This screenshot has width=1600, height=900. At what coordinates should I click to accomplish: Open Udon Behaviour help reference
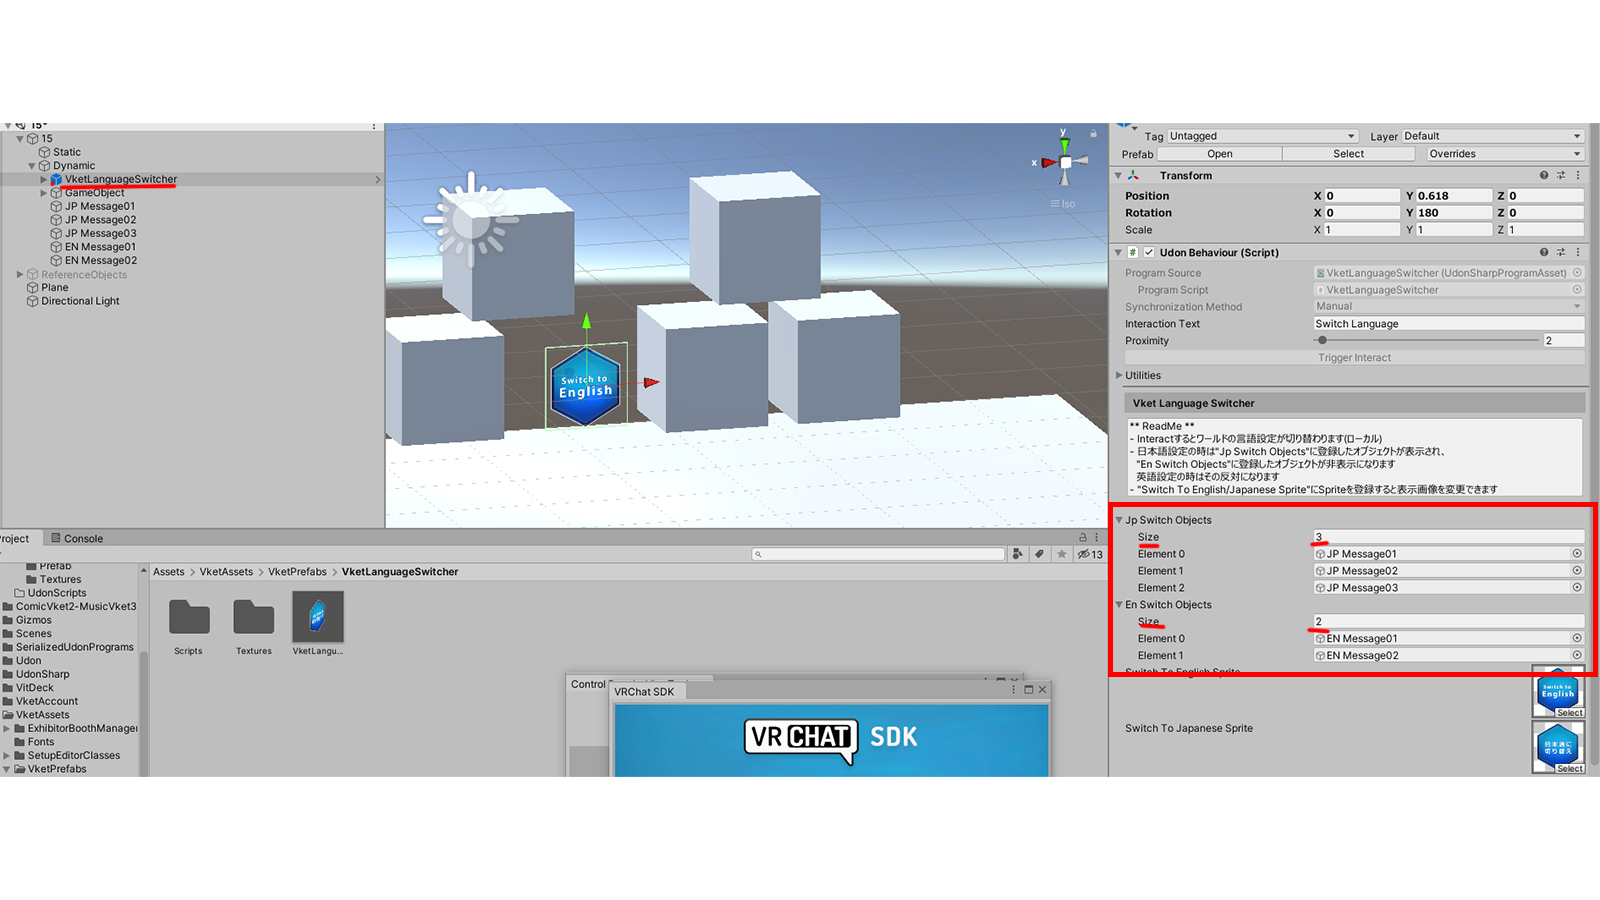(x=1544, y=252)
